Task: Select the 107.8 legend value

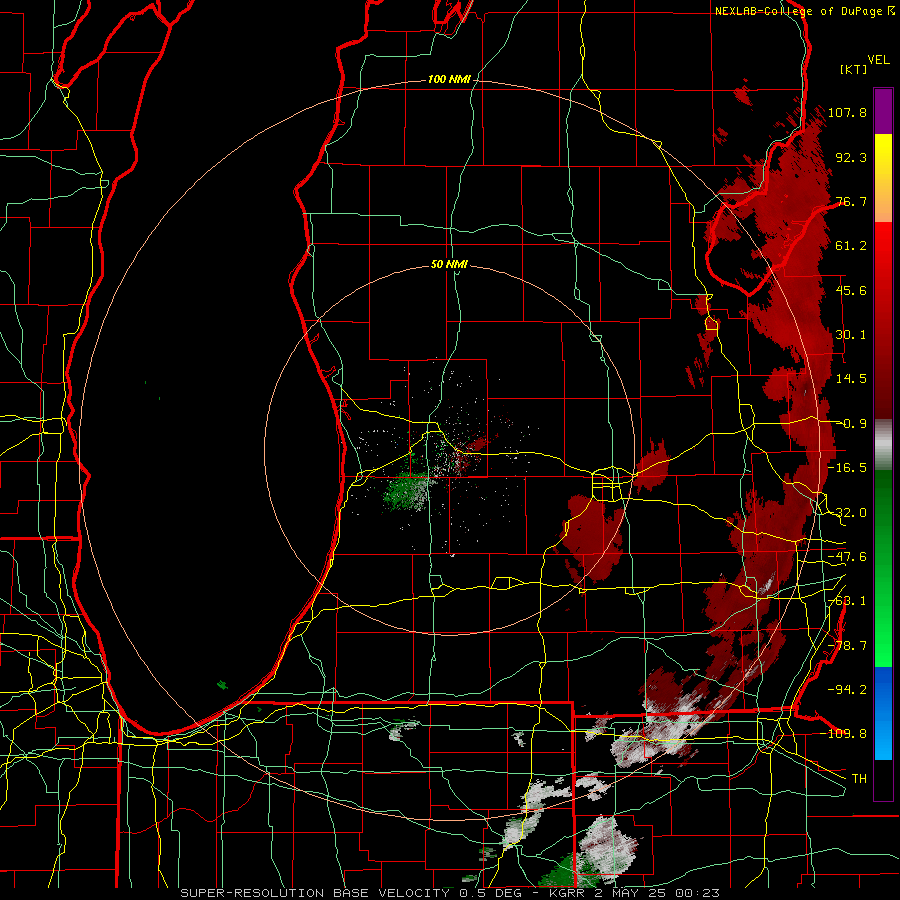Action: (x=847, y=112)
